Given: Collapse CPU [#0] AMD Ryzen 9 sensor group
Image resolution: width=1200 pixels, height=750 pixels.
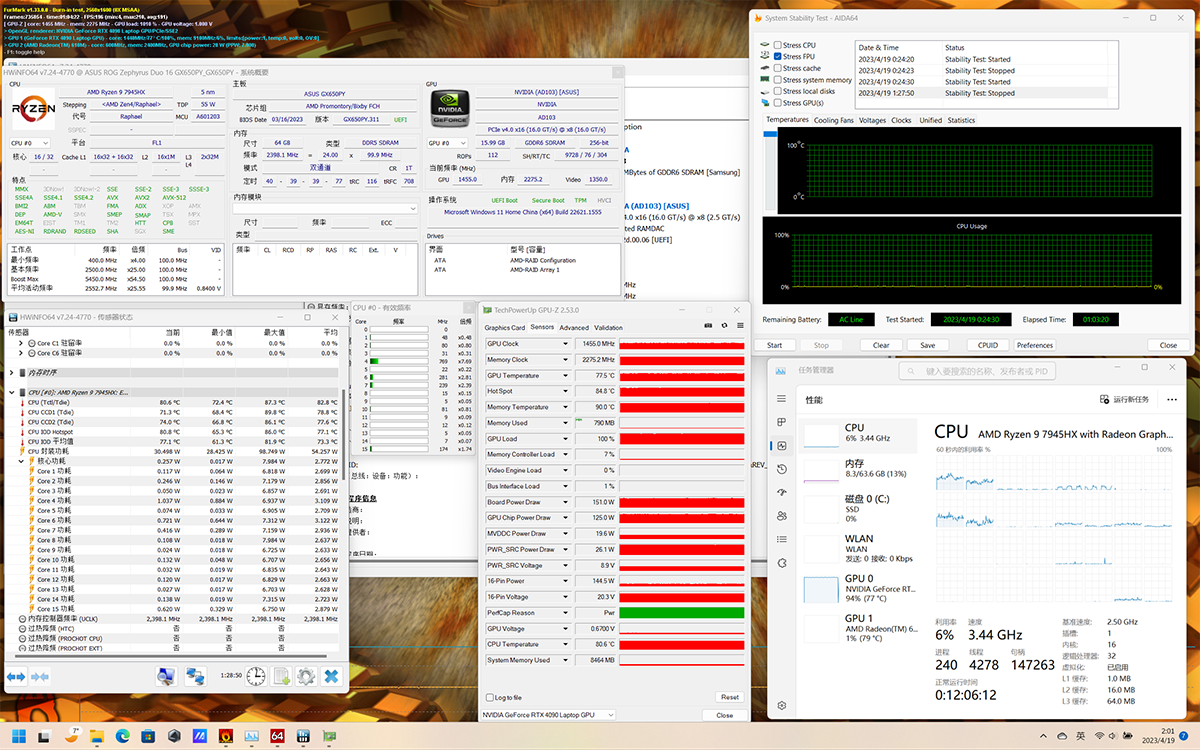Looking at the screenshot, I should click(x=14, y=392).
